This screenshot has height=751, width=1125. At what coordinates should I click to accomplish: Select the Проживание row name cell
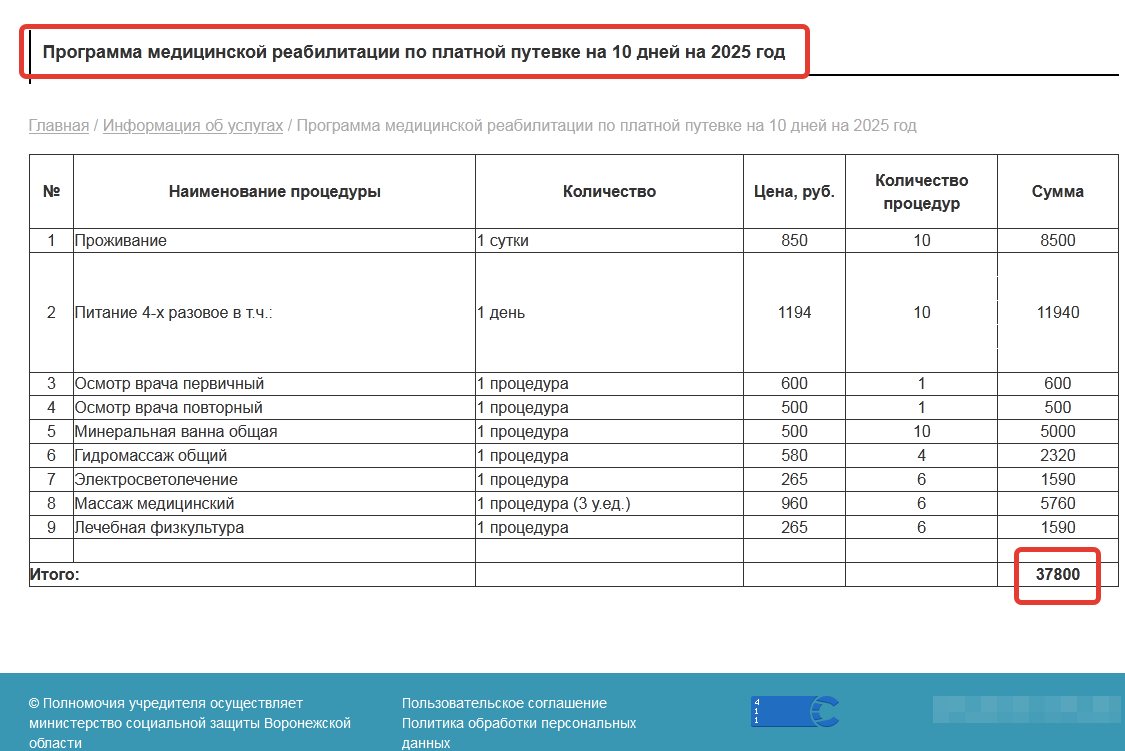tap(121, 241)
